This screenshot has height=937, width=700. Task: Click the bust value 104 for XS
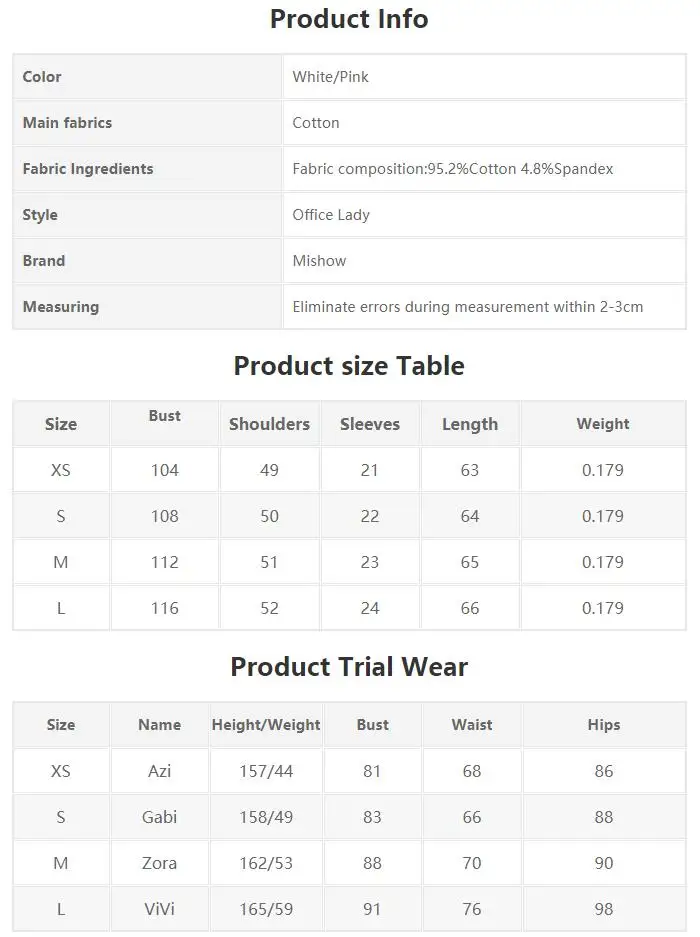165,470
